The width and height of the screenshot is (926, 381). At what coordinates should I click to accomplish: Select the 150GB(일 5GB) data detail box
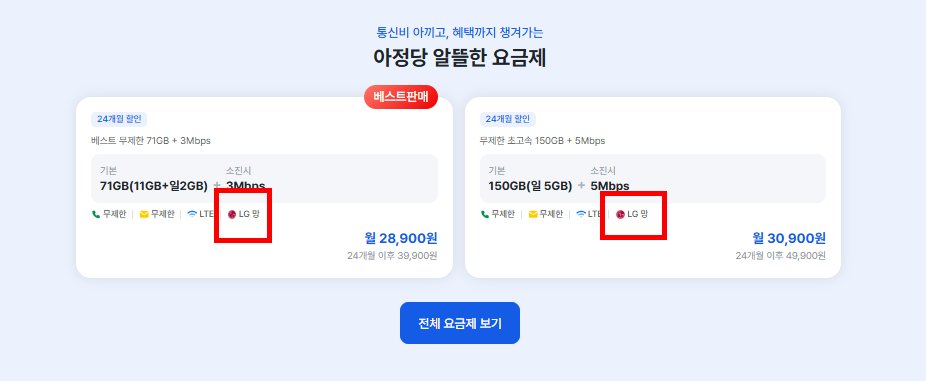tap(653, 178)
